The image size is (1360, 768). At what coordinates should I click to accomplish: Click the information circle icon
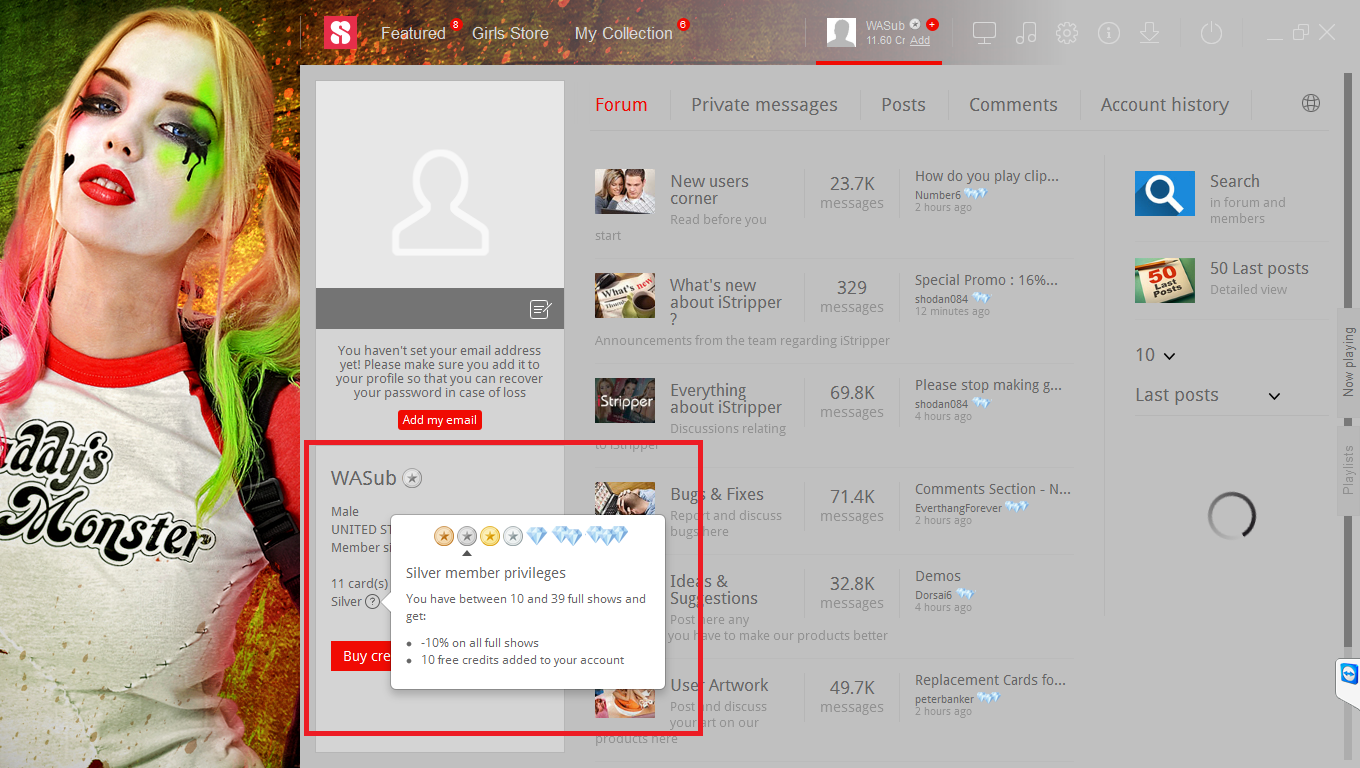click(x=1108, y=33)
